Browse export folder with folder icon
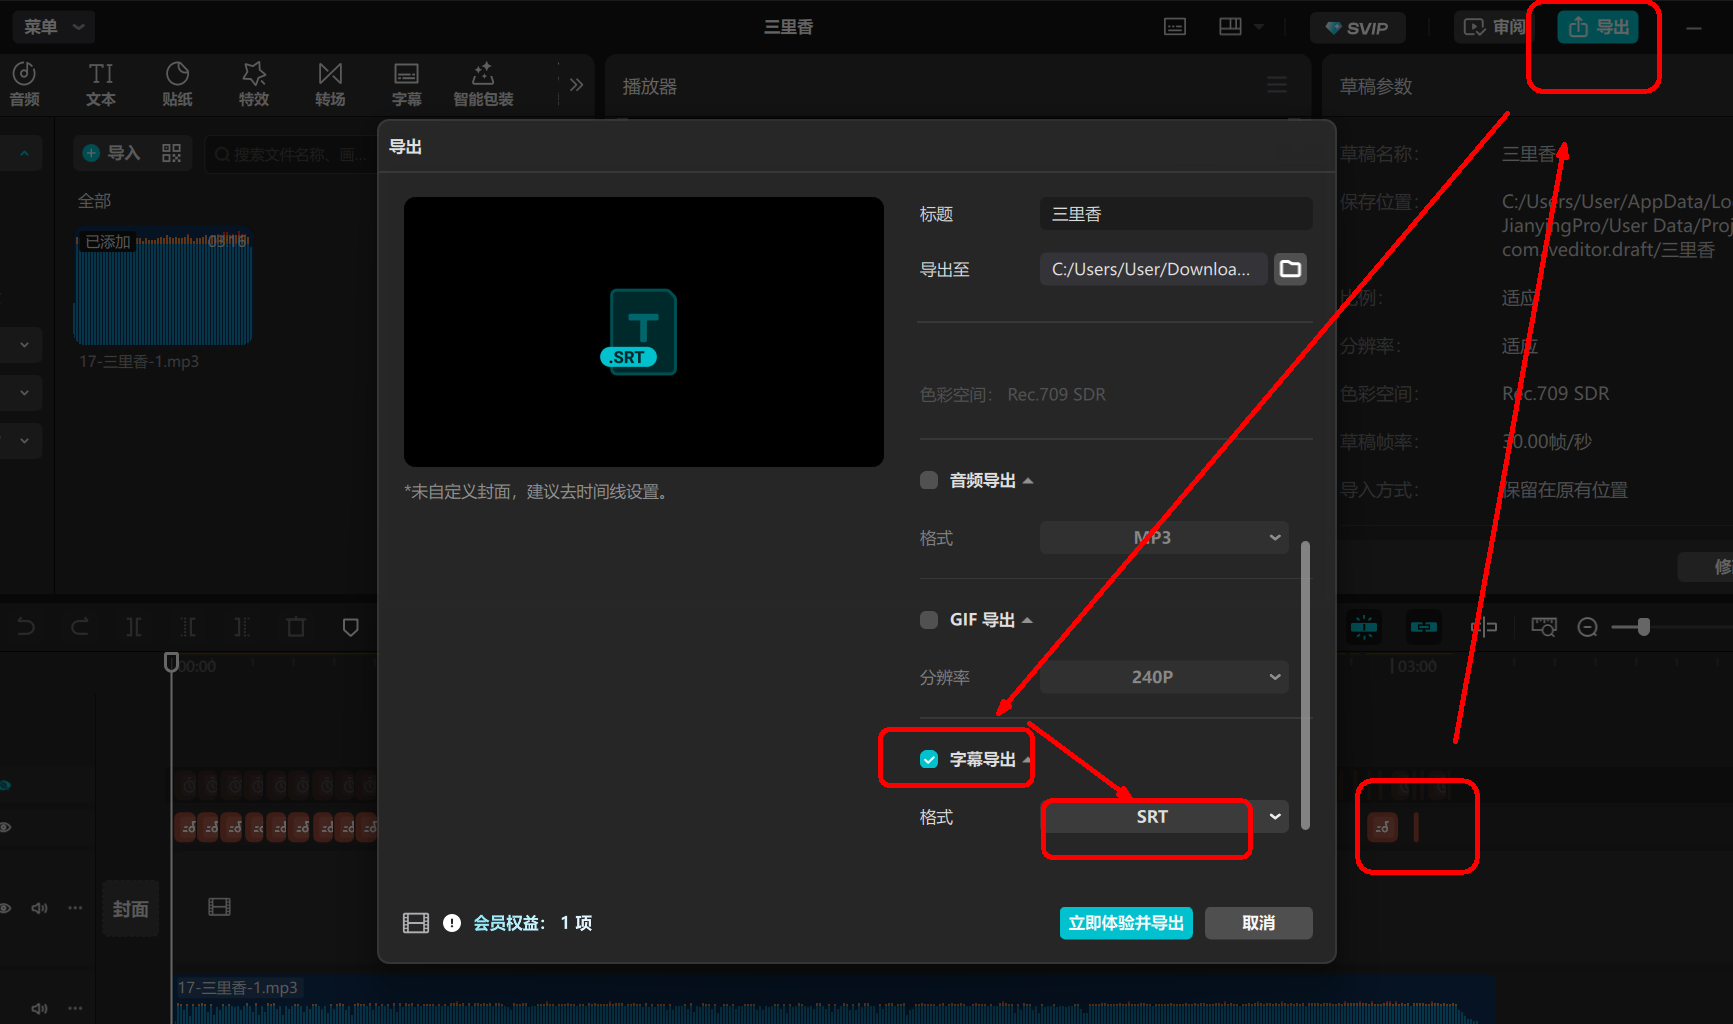Viewport: 1733px width, 1024px height. pyautogui.click(x=1291, y=269)
